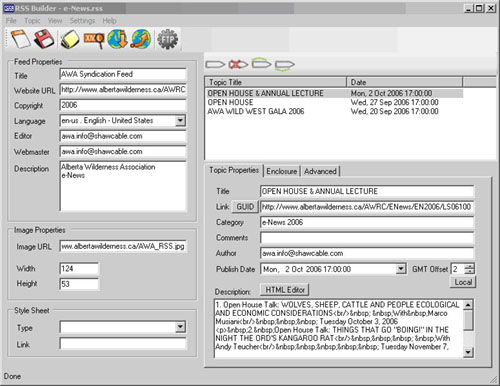Click the topic Description text area
The height and width of the screenshot is (386, 500).
click(339, 328)
